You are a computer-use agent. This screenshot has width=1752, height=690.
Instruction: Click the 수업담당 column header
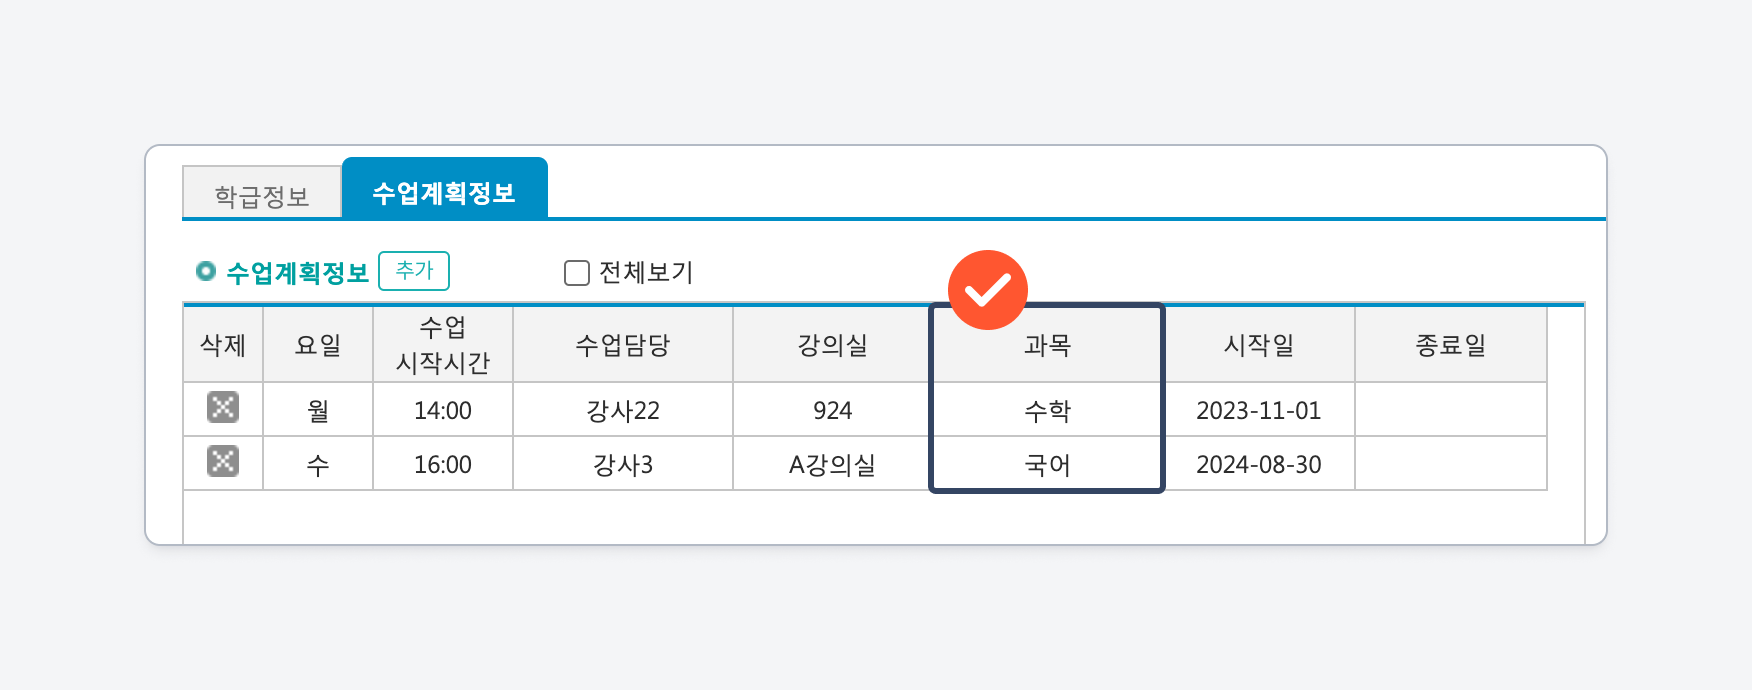[x=622, y=345]
